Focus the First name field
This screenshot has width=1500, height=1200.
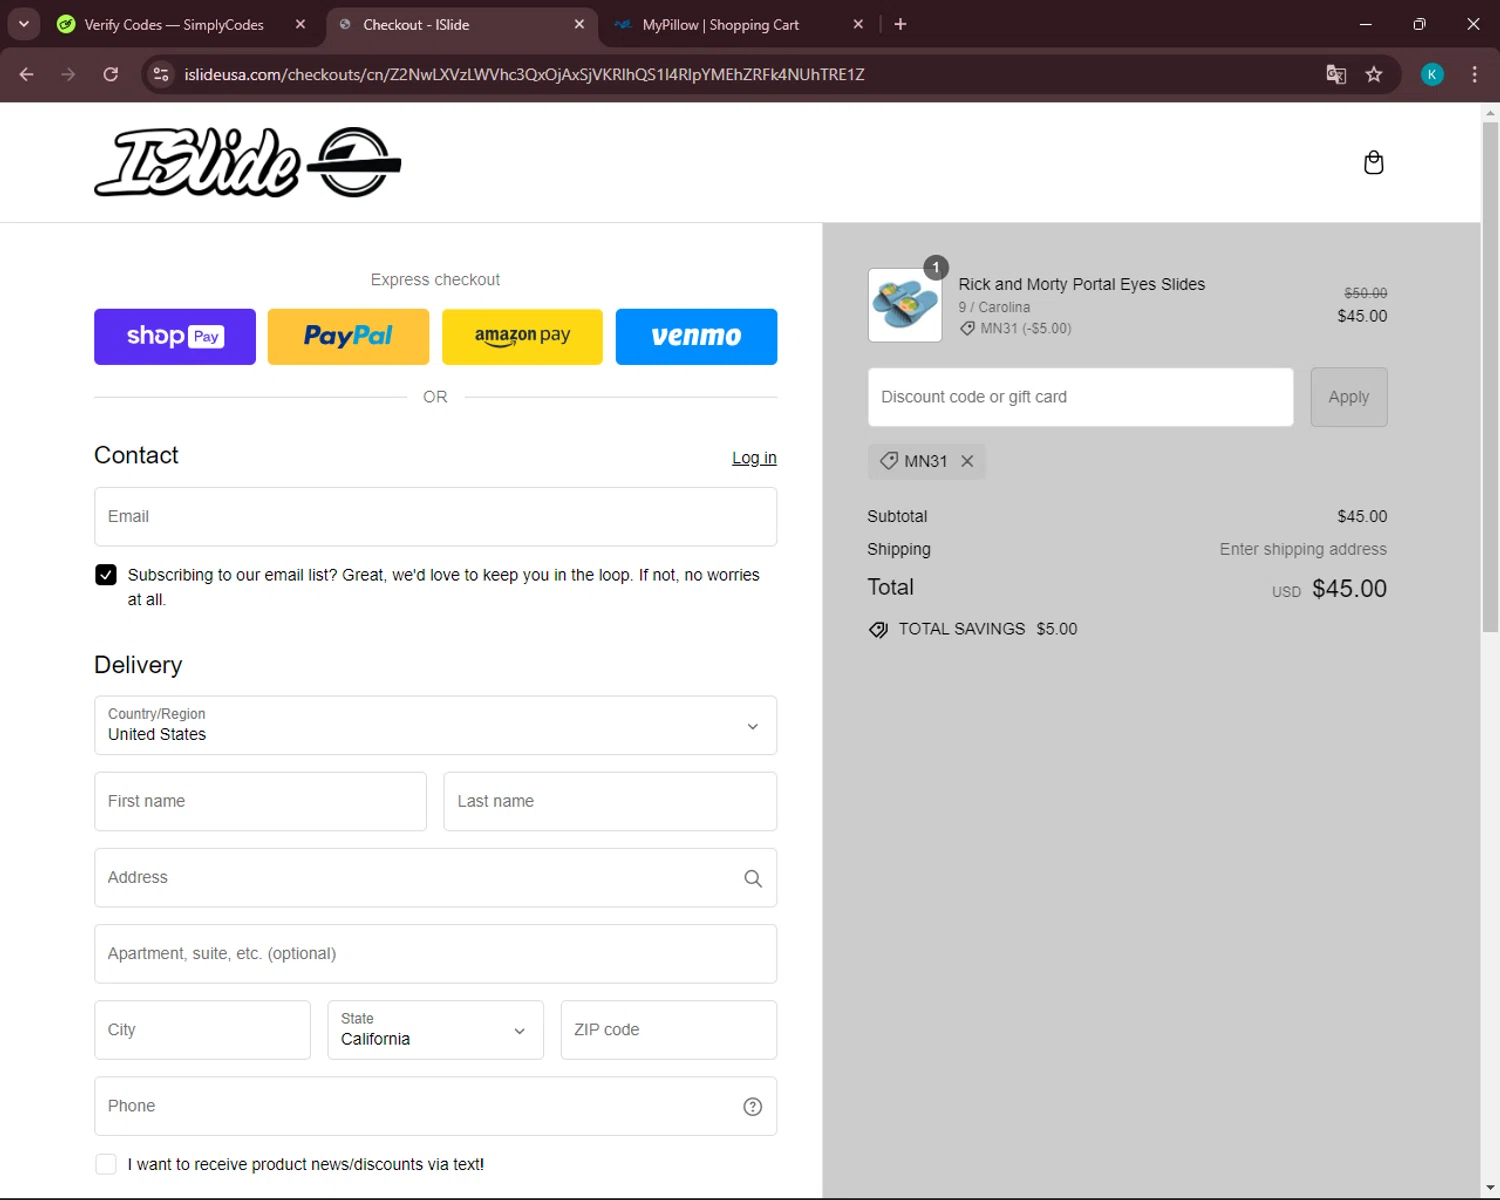tap(260, 801)
